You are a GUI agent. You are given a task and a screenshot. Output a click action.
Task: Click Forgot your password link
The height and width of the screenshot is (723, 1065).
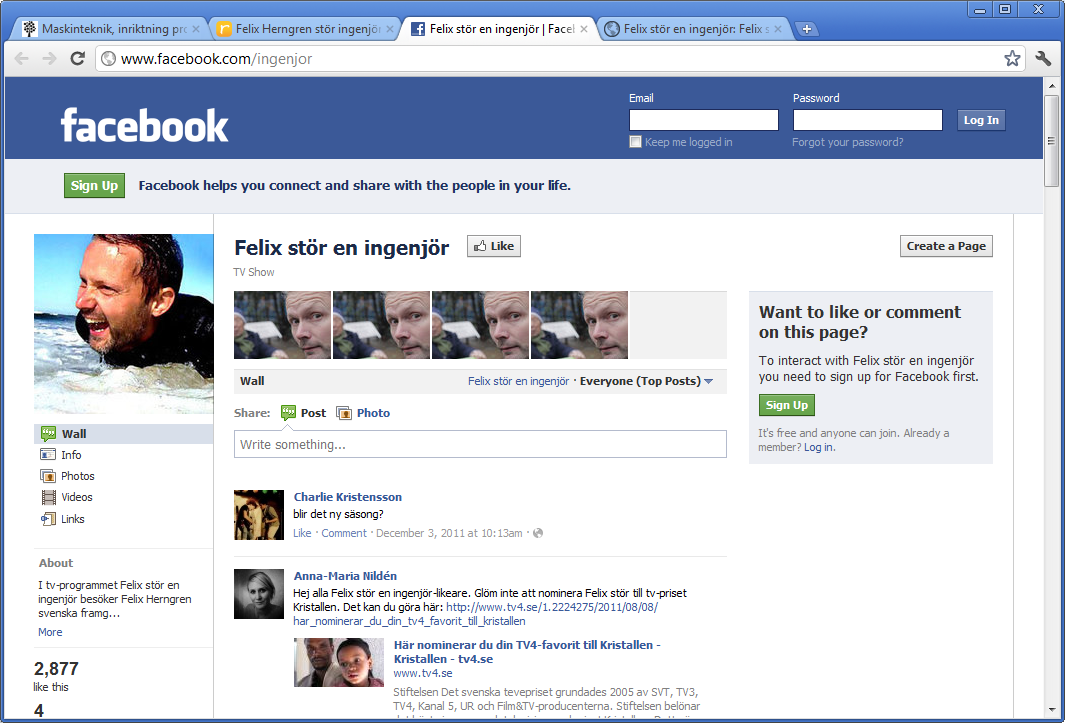(x=848, y=142)
